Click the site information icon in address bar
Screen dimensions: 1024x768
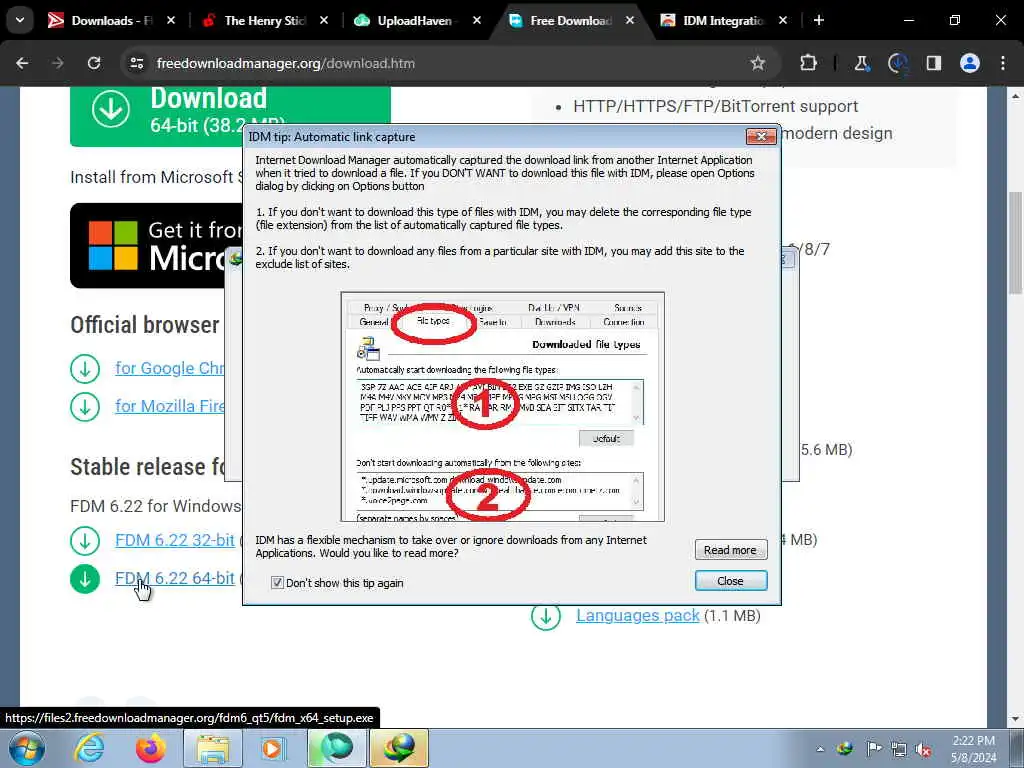[x=136, y=63]
